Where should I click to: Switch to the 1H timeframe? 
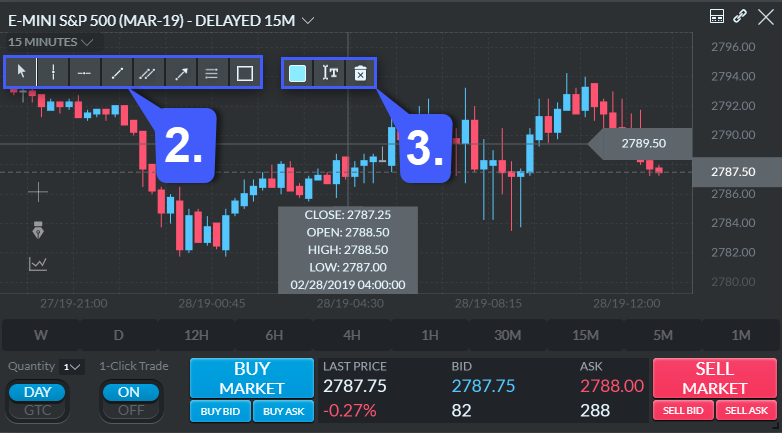pyautogui.click(x=429, y=335)
